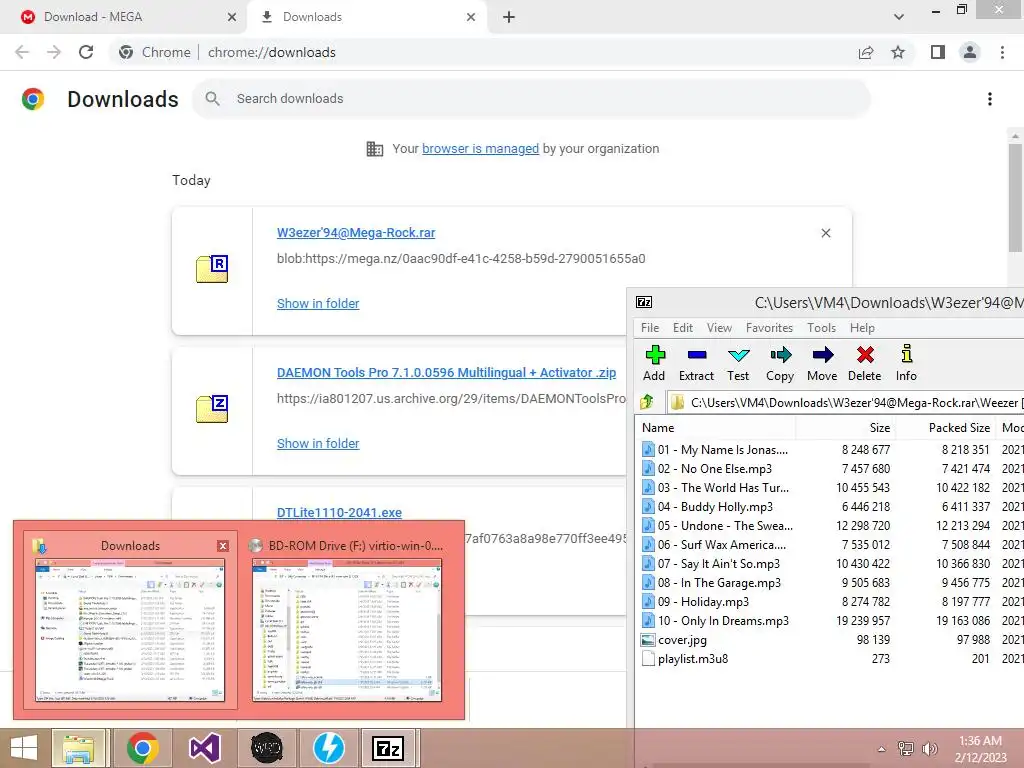Open the Chrome side panel icon

[938, 52]
